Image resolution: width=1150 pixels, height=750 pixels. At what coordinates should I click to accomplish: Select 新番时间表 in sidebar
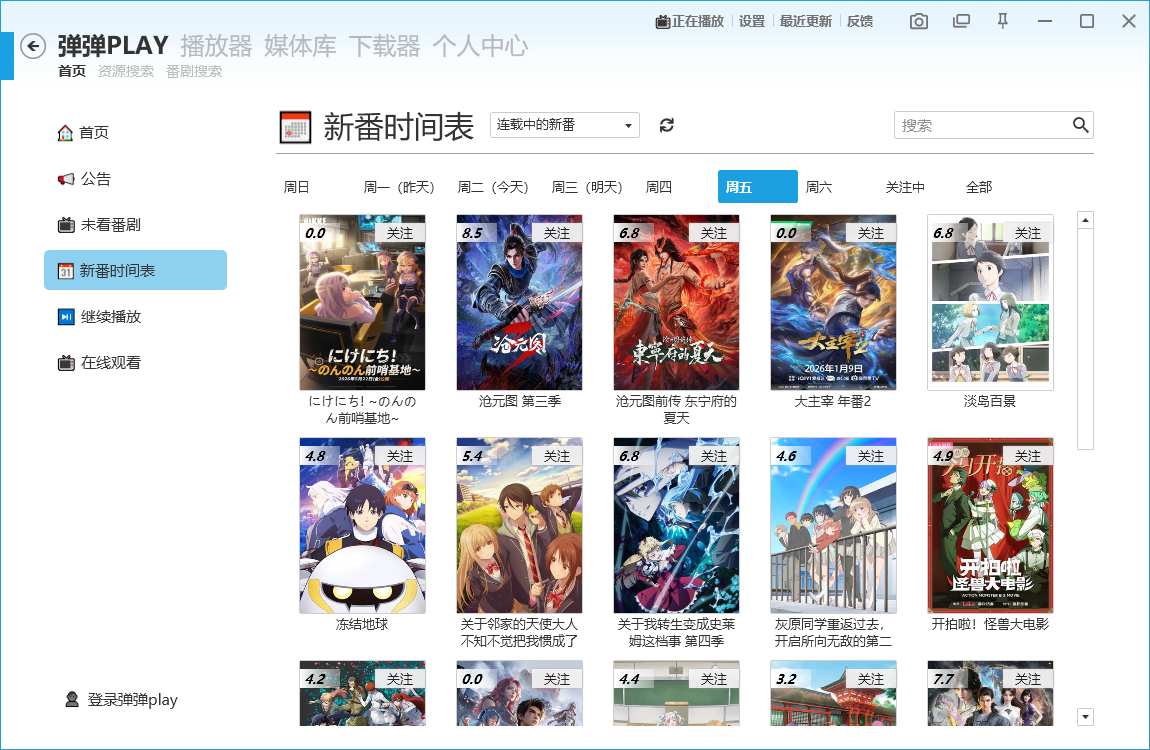(x=136, y=271)
